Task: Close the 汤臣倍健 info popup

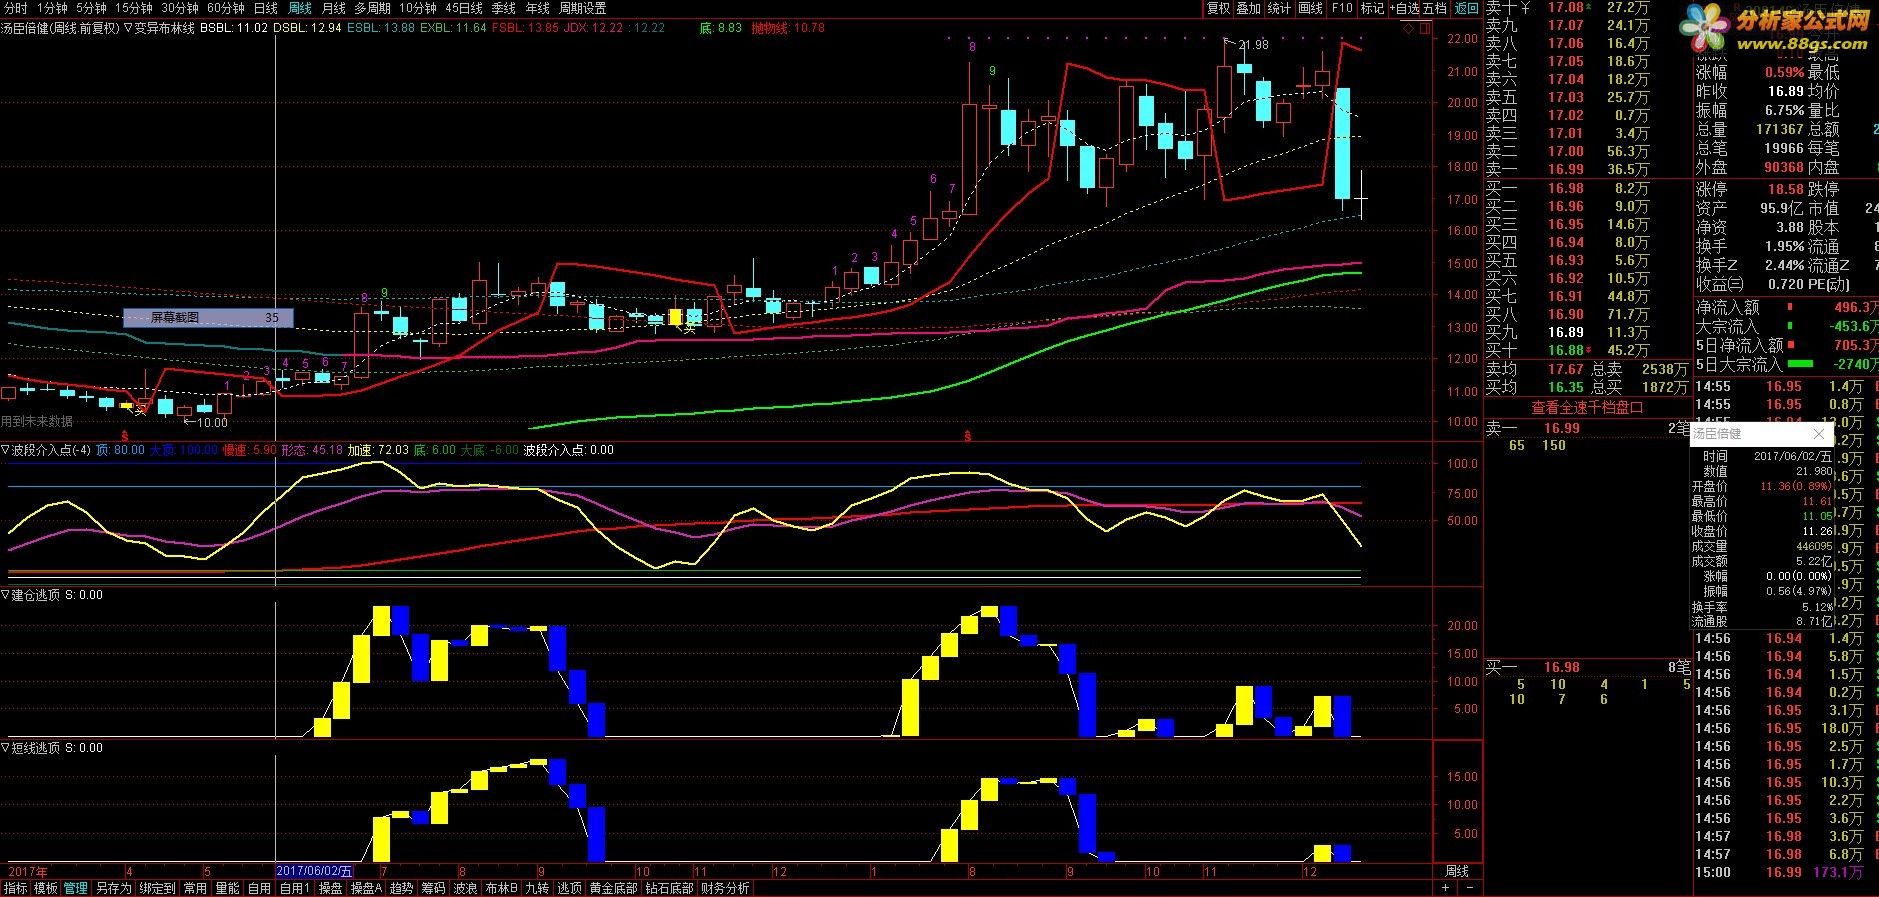Action: pos(1819,435)
